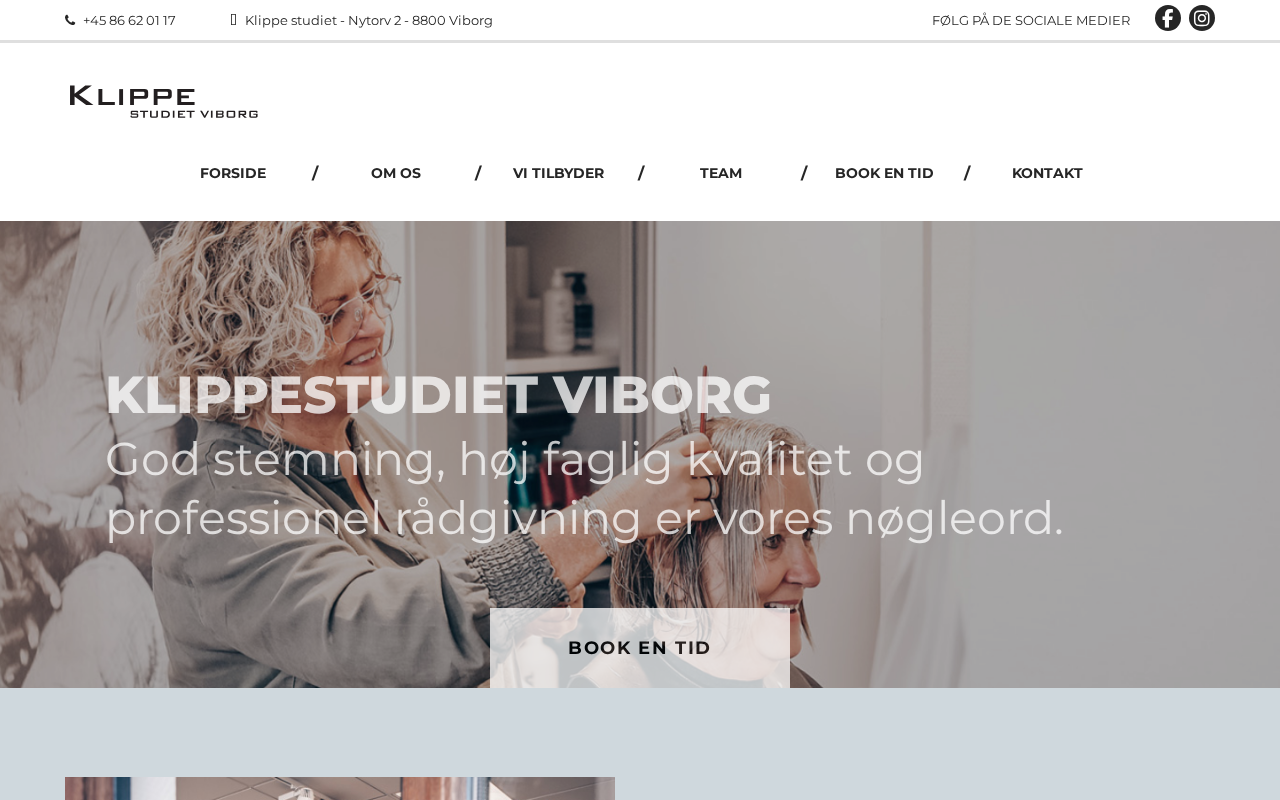Open the Team menu item
1280x800 pixels.
(721, 173)
